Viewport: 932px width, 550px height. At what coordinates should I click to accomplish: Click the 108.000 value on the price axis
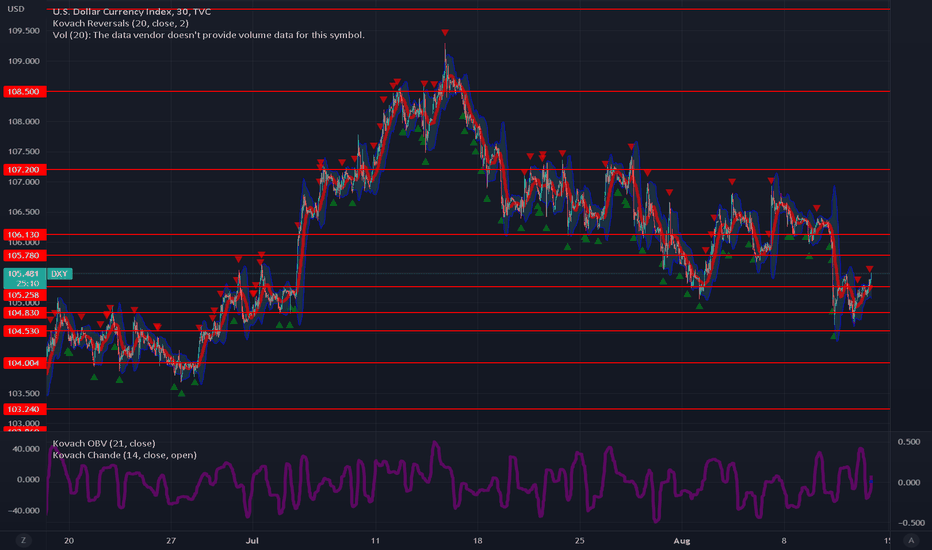point(24,122)
